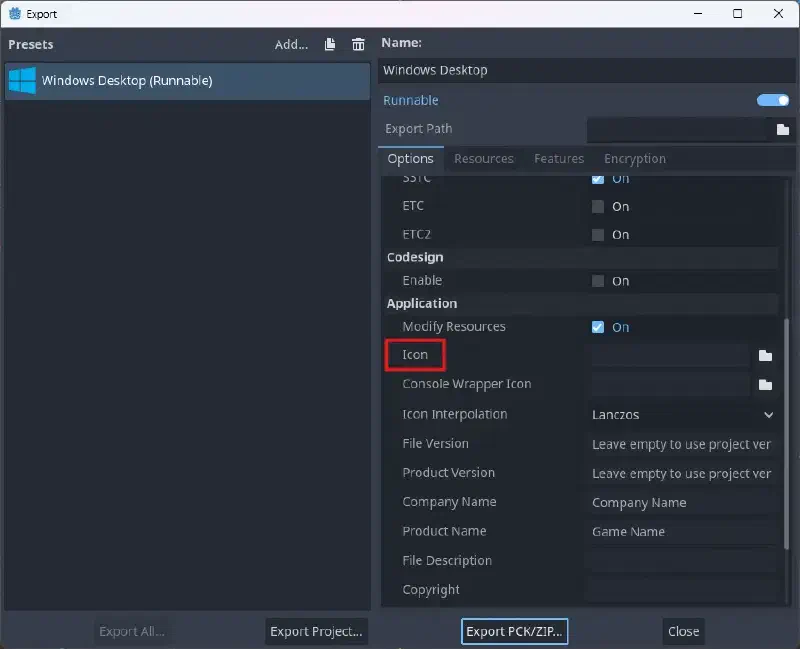Enable the ETC checkbox
800x649 pixels.
coord(597,207)
